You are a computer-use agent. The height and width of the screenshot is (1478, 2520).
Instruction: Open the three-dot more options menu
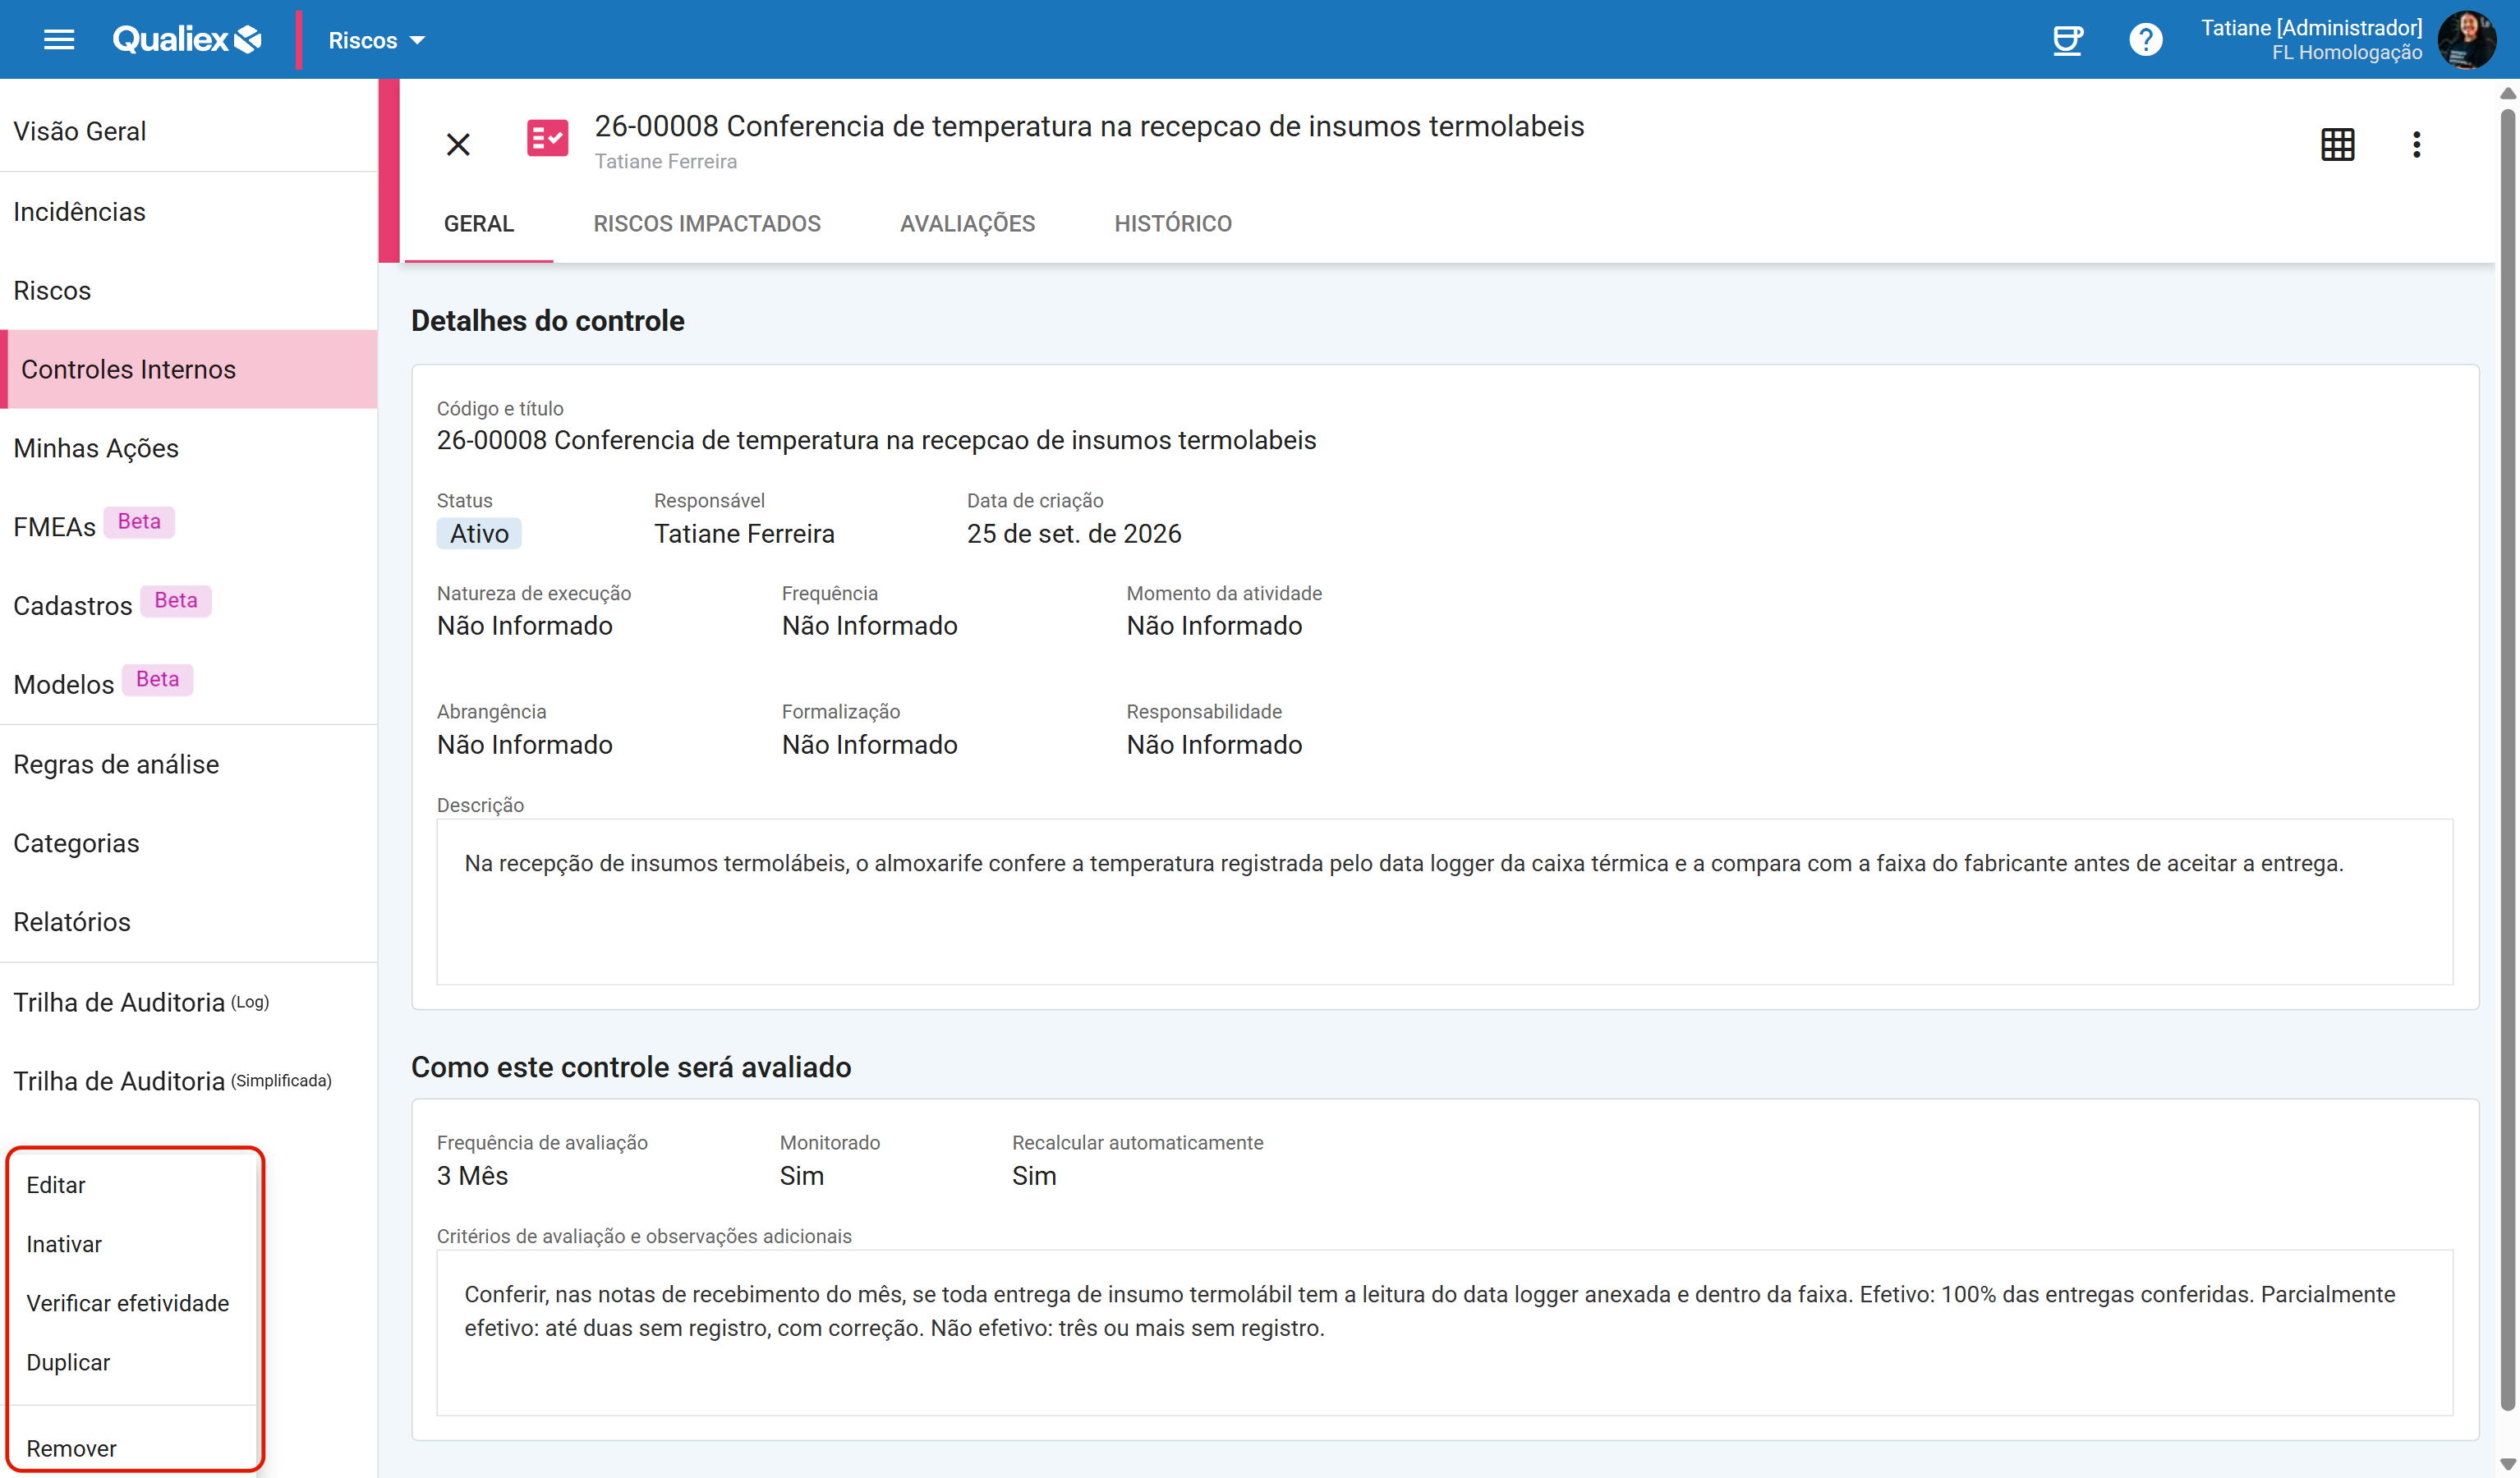click(2416, 145)
